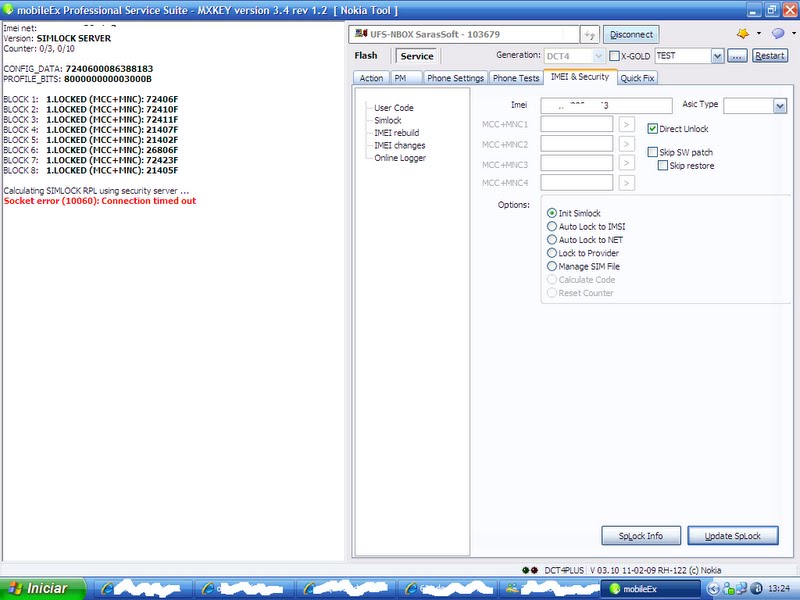Open the Quick Fix tab
This screenshot has width=800, height=600.
tap(637, 78)
